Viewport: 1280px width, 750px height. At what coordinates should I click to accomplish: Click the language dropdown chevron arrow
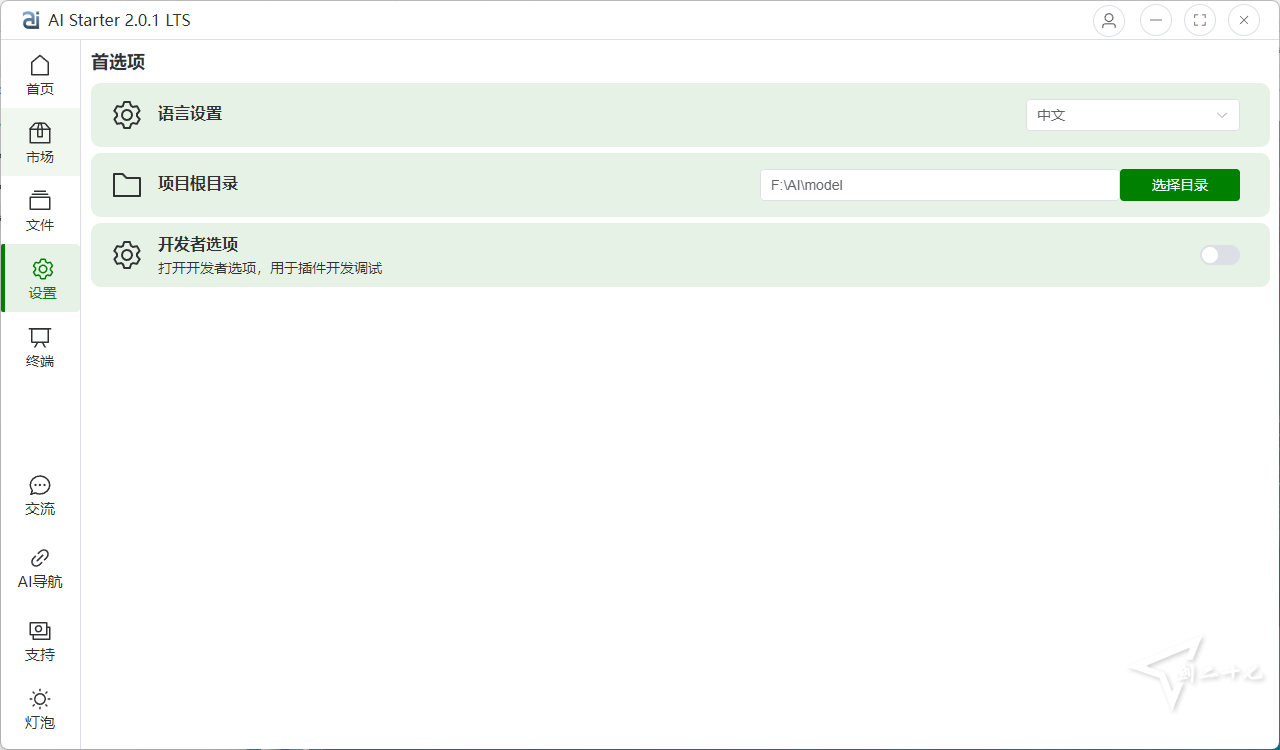[1221, 115]
